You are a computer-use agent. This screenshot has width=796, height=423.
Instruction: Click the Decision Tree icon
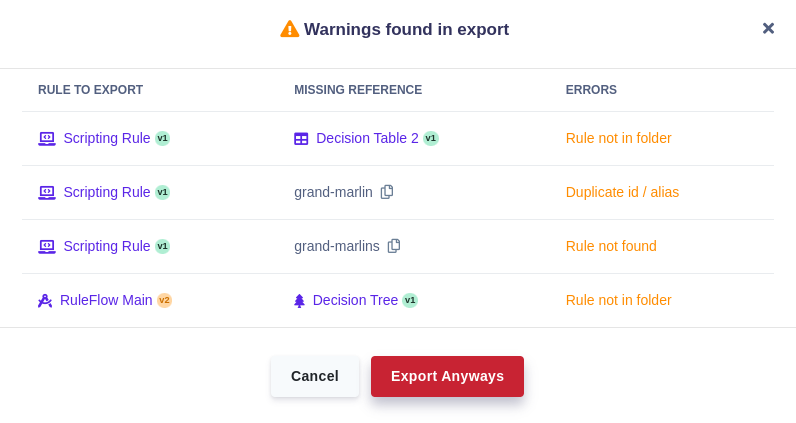(x=299, y=300)
